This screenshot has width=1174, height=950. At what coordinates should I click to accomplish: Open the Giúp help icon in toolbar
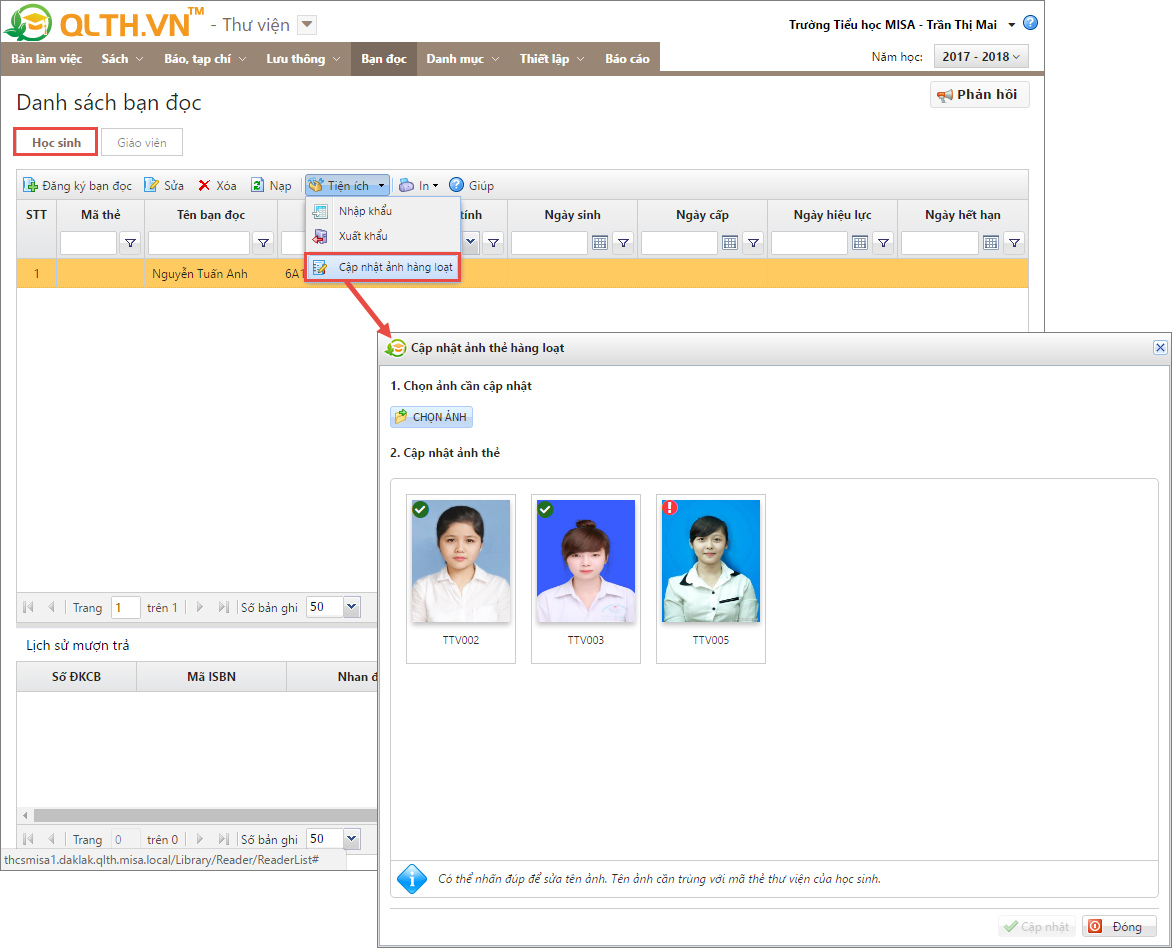point(457,185)
